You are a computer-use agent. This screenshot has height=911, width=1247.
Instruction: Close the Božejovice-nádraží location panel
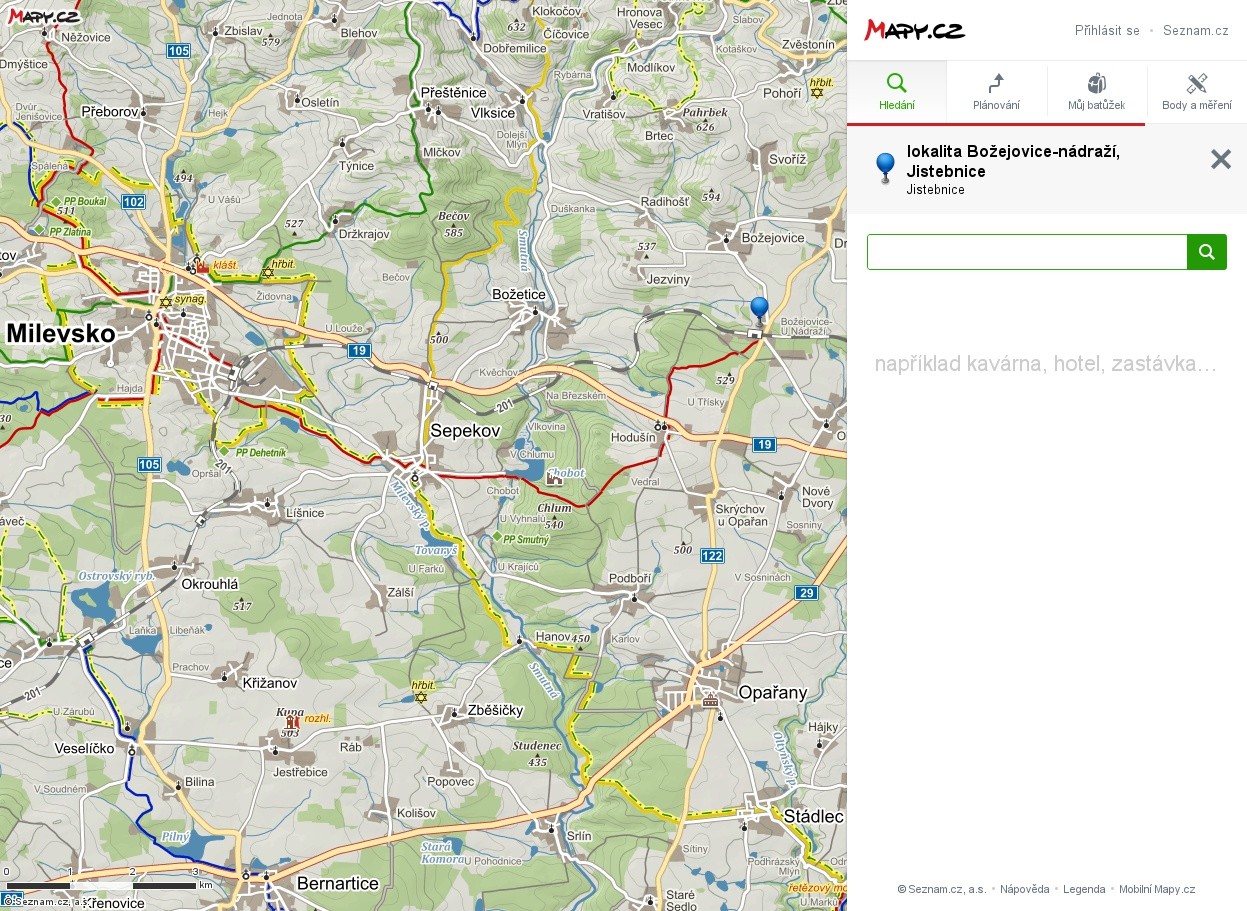1220,159
